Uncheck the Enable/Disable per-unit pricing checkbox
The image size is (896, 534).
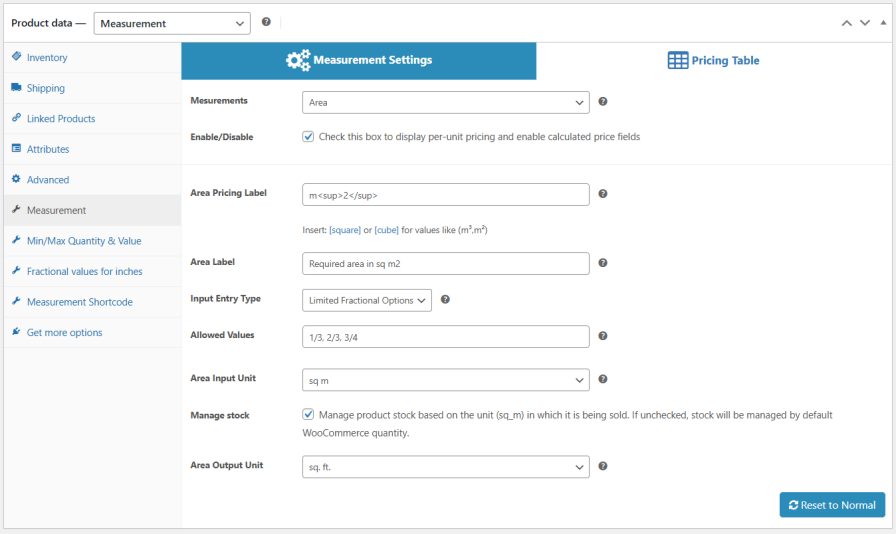308,136
